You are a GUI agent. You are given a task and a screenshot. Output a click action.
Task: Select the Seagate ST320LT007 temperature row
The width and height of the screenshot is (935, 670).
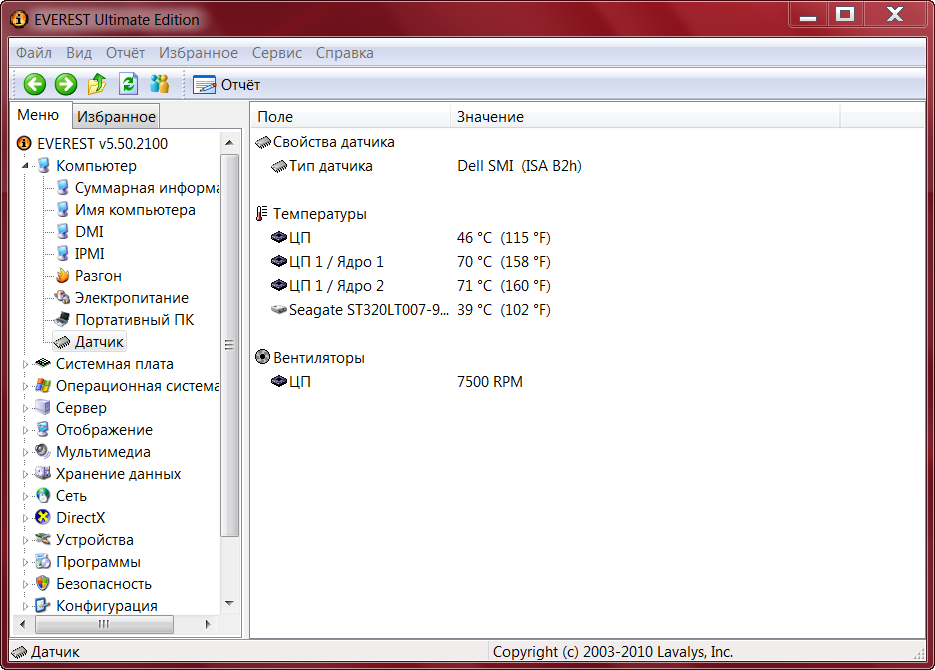pyautogui.click(x=410, y=310)
